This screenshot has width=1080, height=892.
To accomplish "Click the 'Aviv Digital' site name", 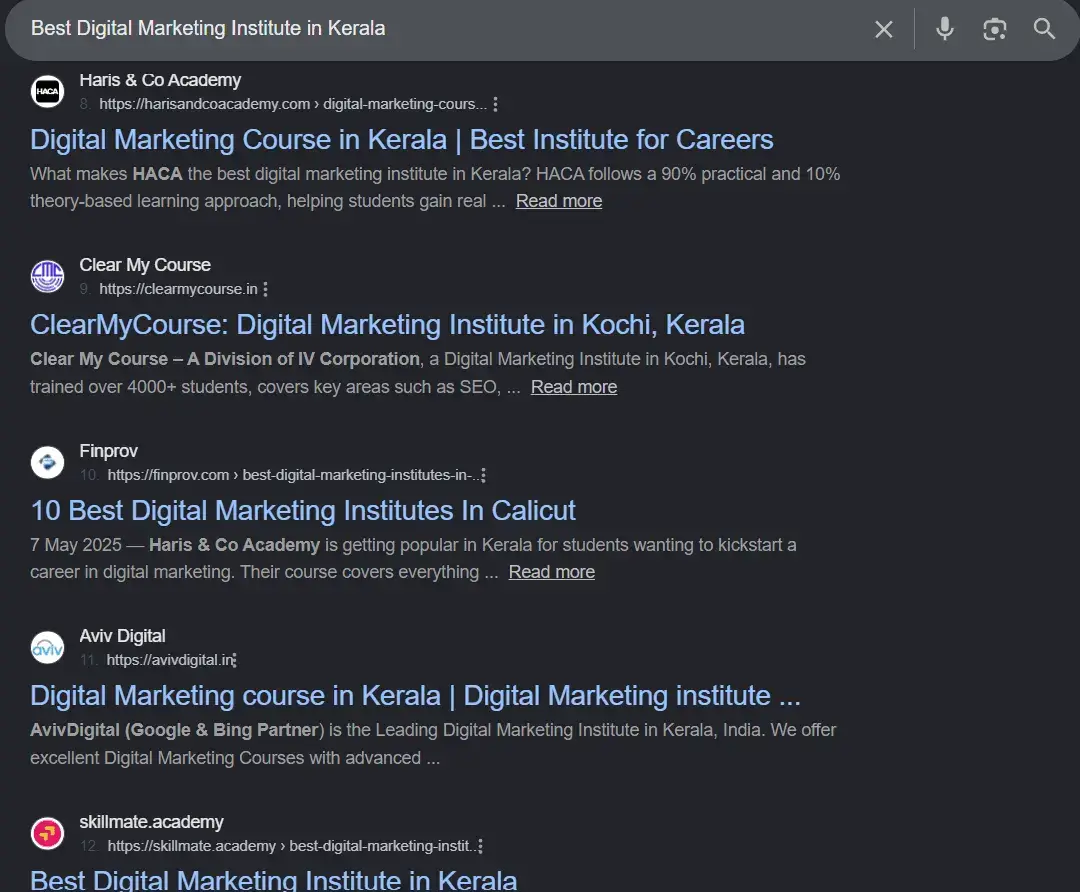I will coord(122,636).
